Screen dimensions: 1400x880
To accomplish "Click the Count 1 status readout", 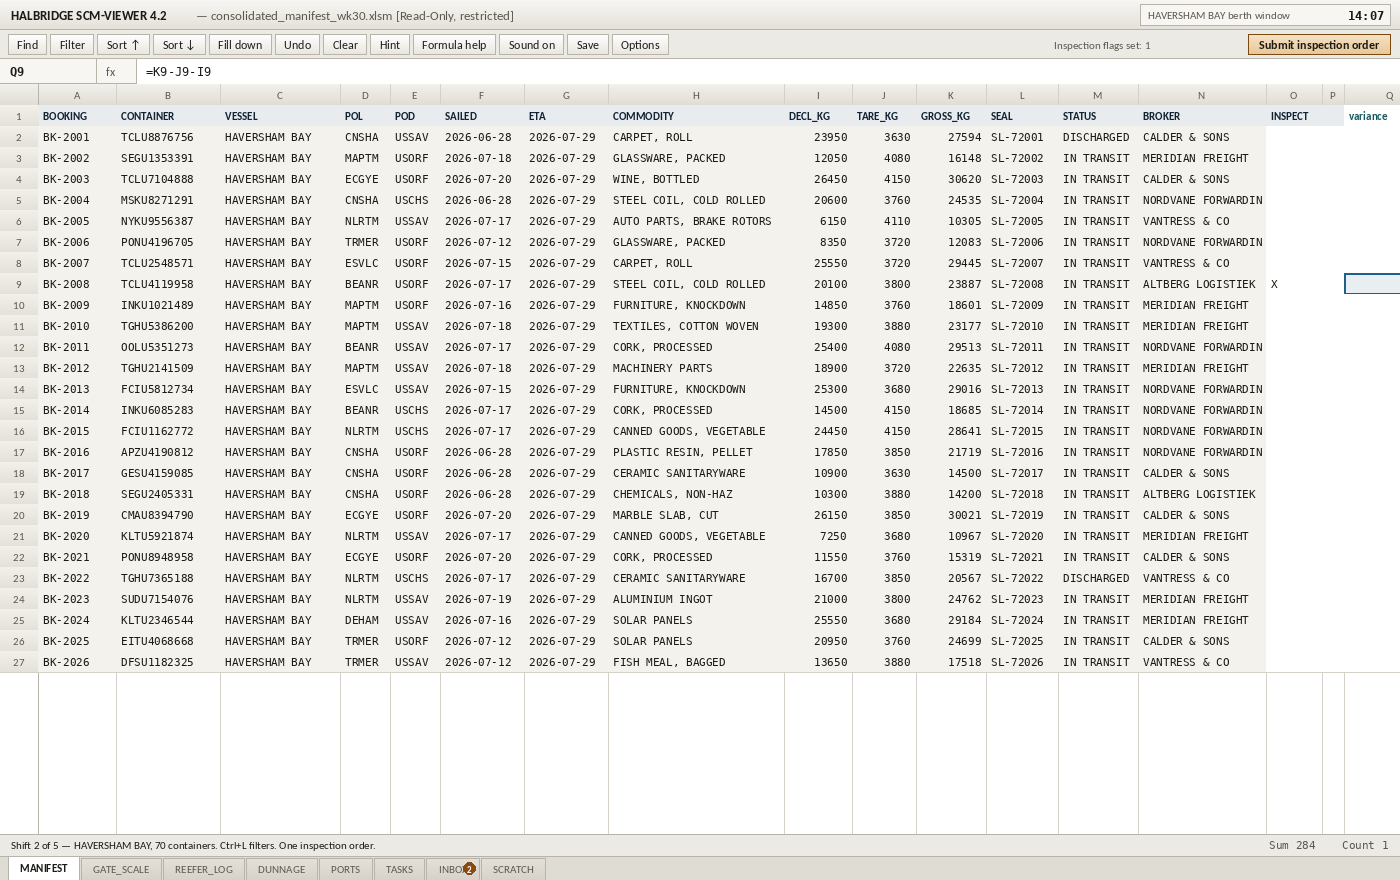I will pyautogui.click(x=1365, y=845).
